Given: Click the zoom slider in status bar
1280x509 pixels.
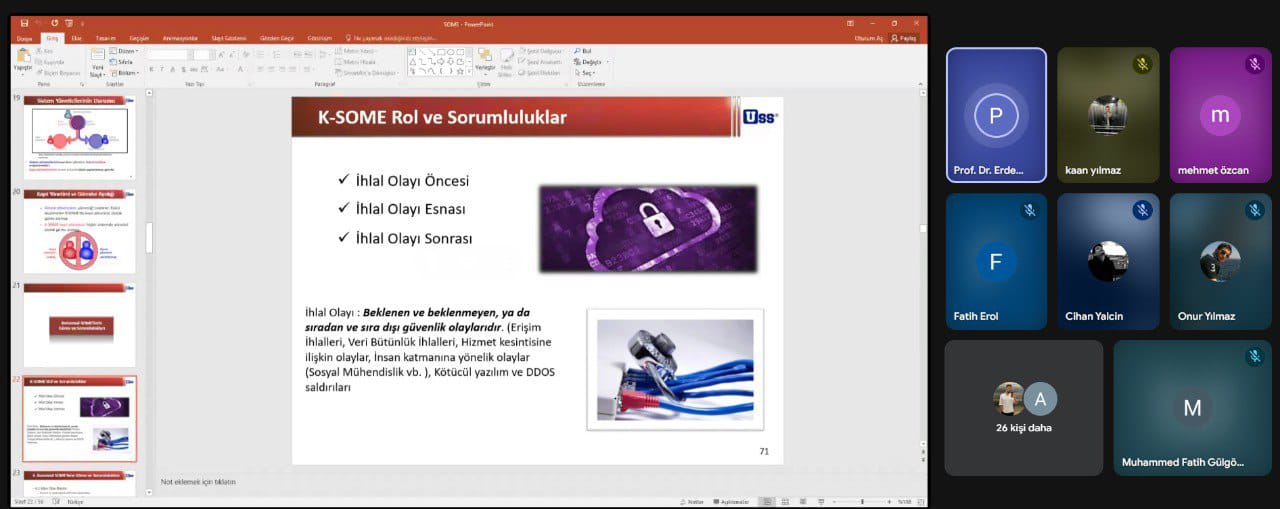Looking at the screenshot, I should [x=862, y=501].
